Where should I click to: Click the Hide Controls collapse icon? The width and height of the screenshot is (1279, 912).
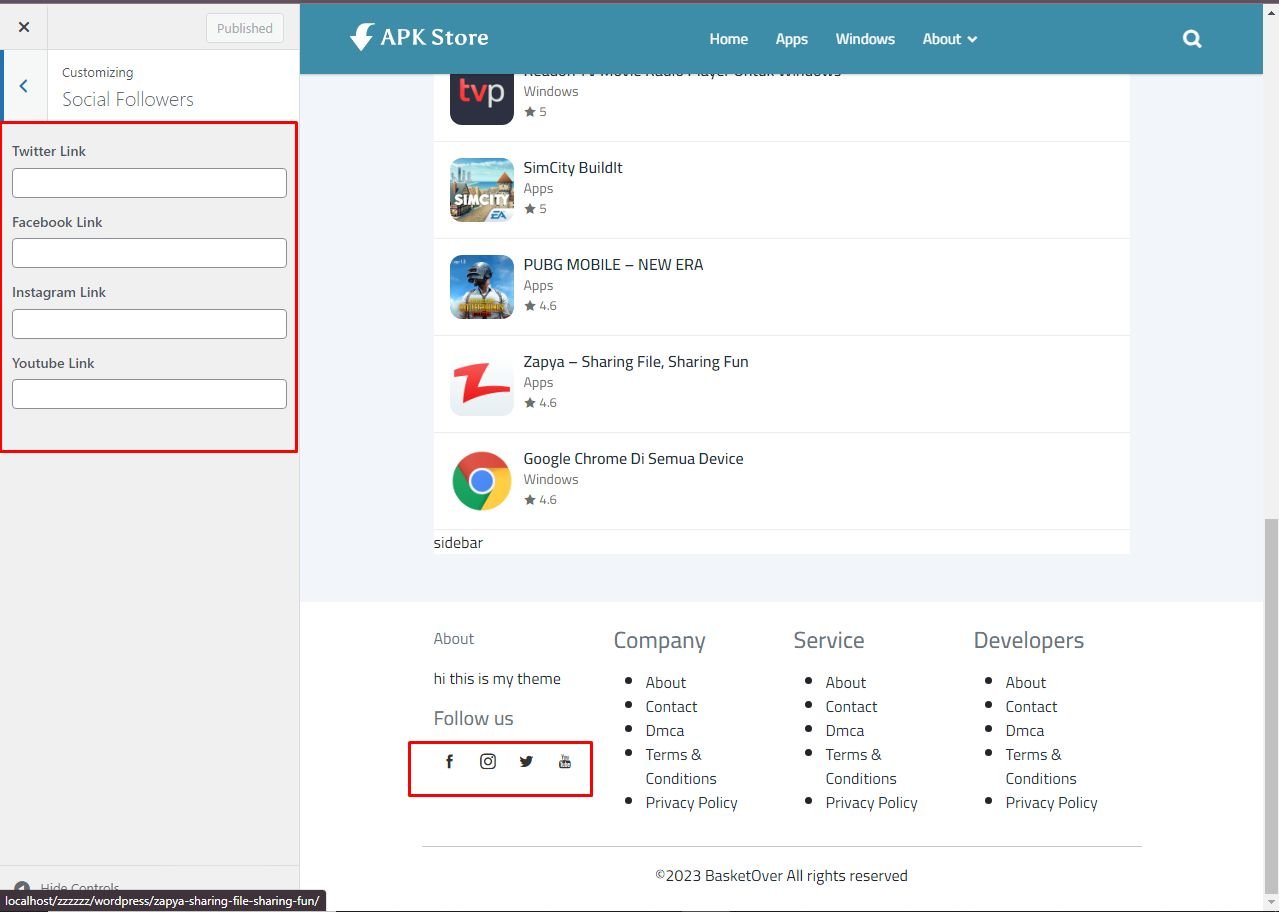point(22,888)
